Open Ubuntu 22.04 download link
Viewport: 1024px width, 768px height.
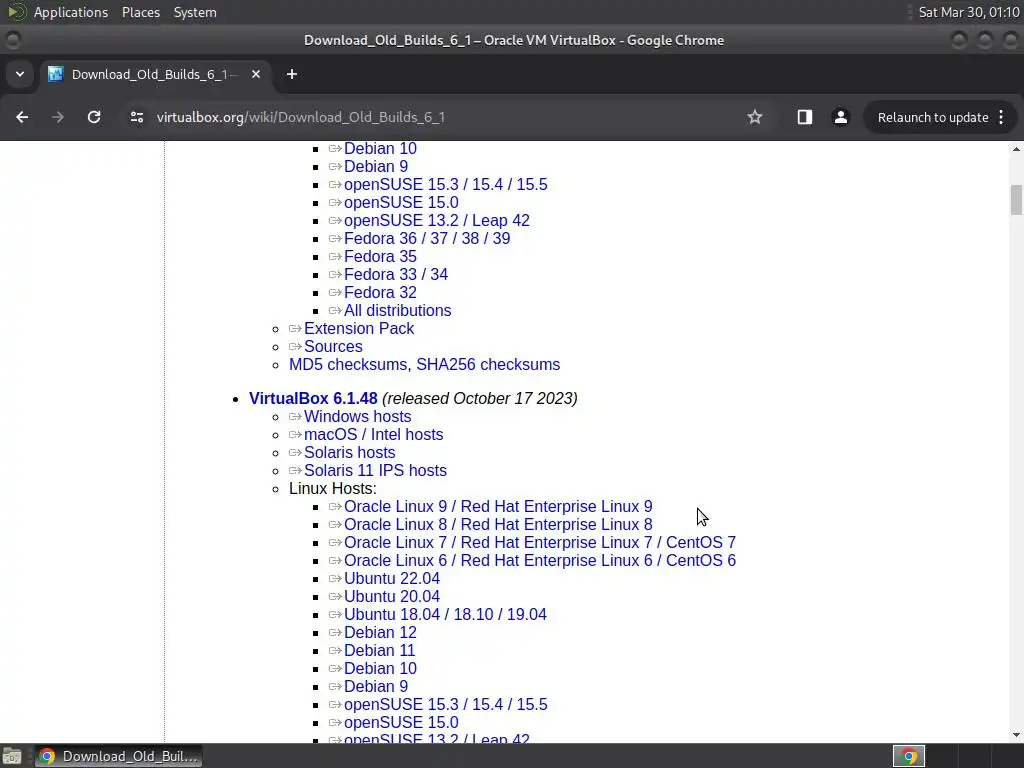[392, 579]
